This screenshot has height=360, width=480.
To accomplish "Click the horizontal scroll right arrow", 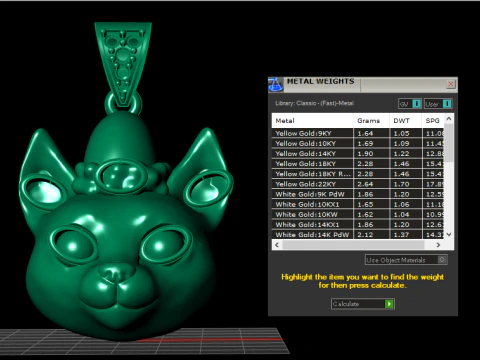I will tap(438, 245).
